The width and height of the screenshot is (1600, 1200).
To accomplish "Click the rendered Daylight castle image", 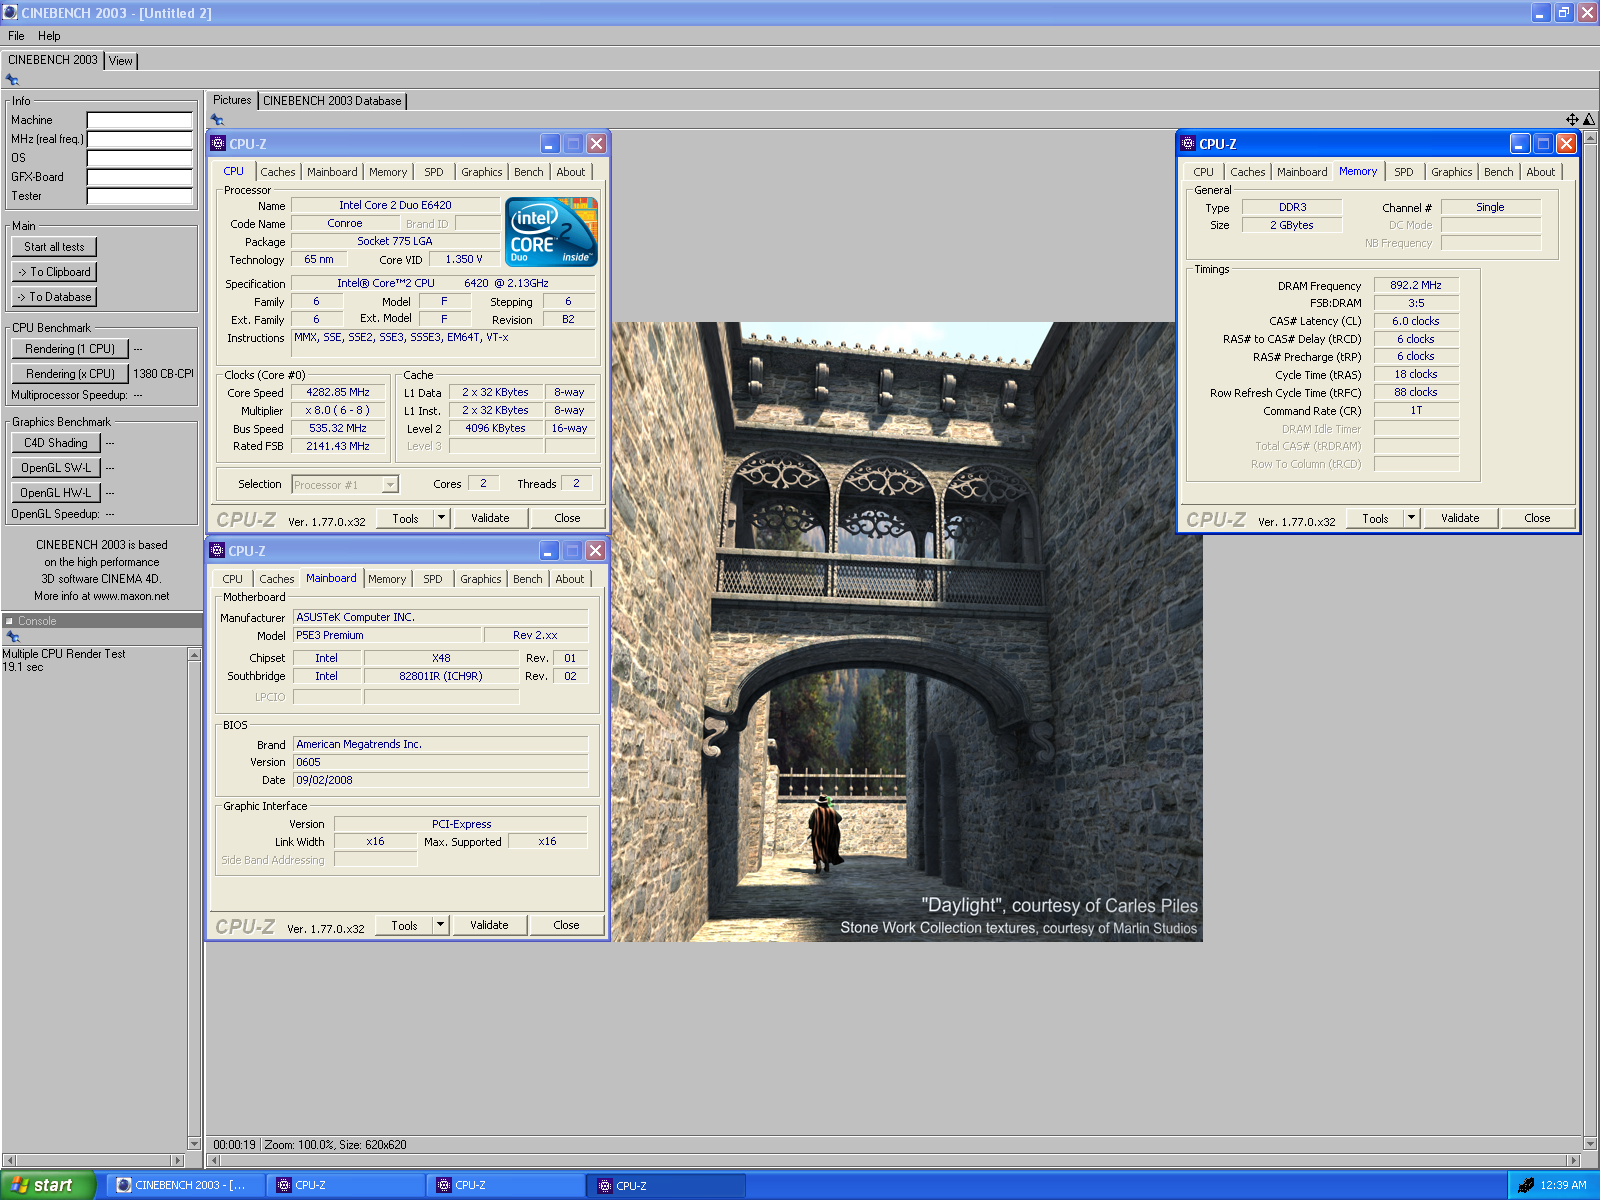I will tap(907, 631).
